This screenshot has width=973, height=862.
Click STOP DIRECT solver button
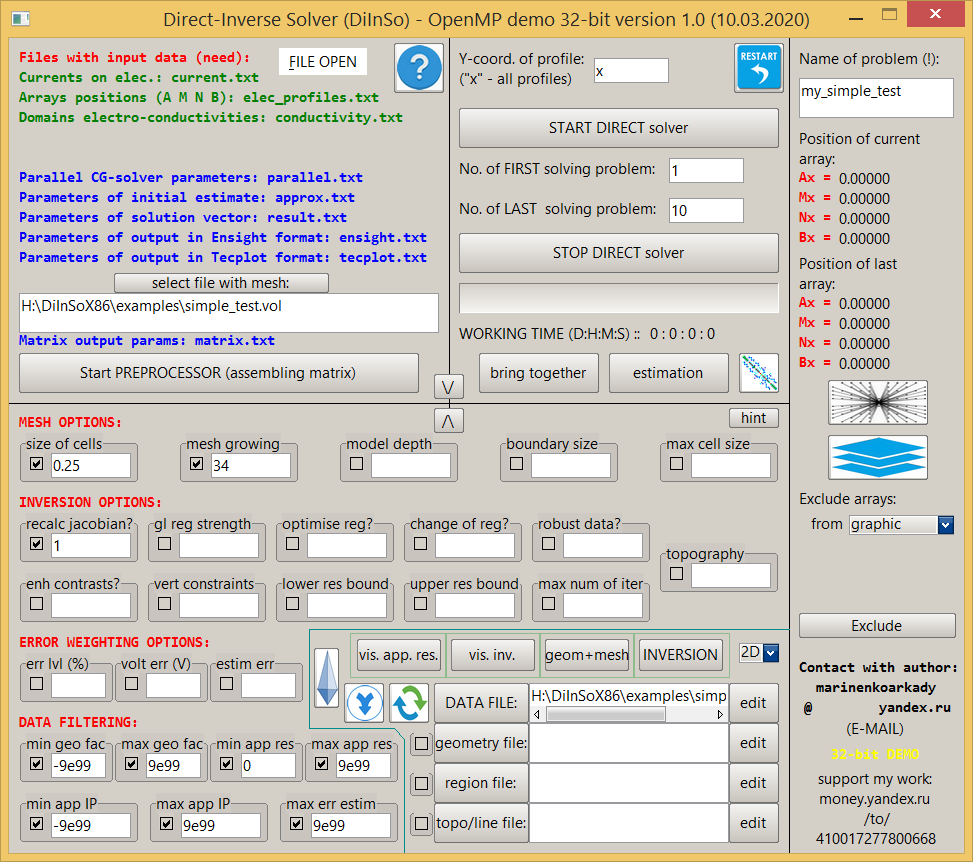619,253
